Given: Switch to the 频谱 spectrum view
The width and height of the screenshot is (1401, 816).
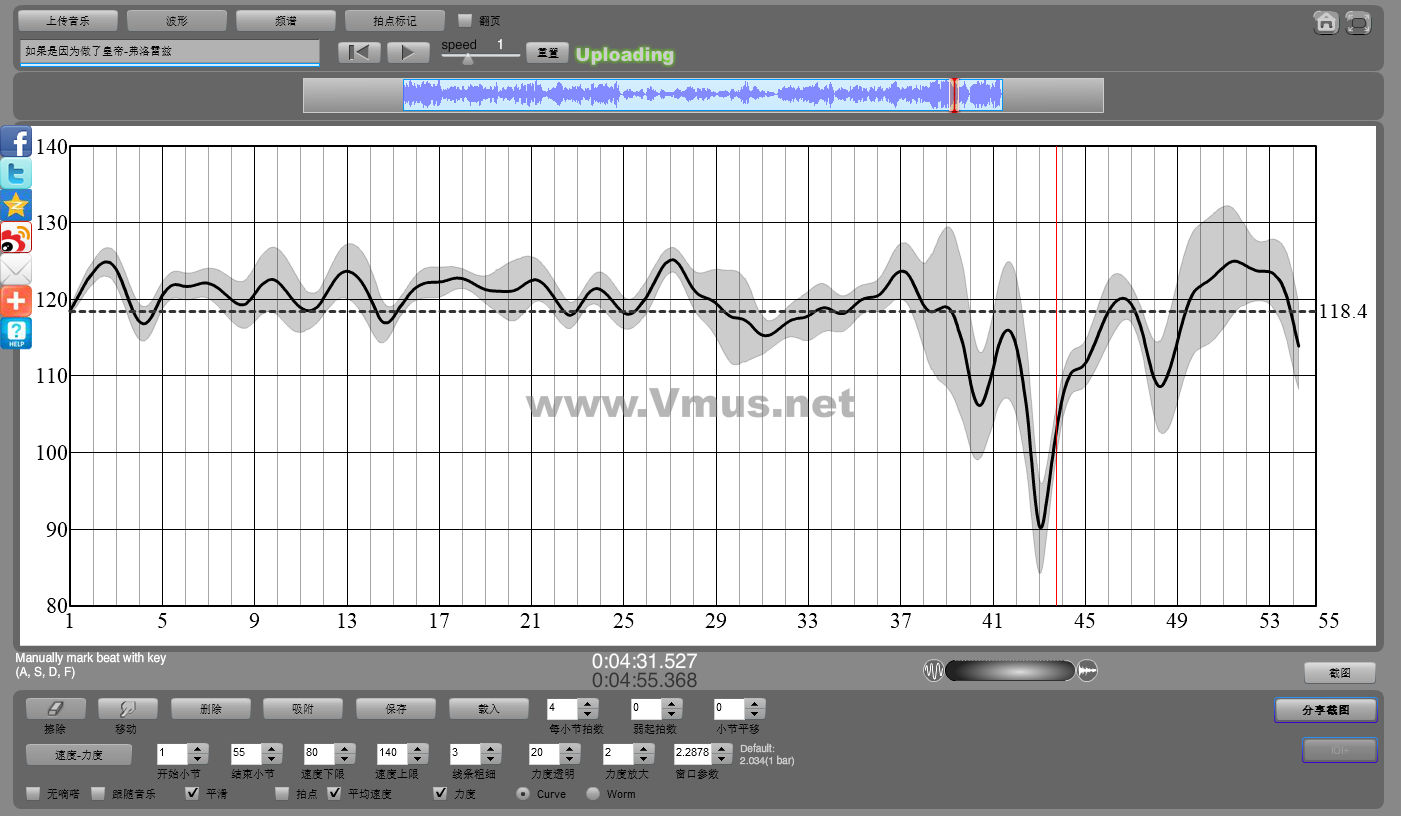Looking at the screenshot, I should point(286,20).
